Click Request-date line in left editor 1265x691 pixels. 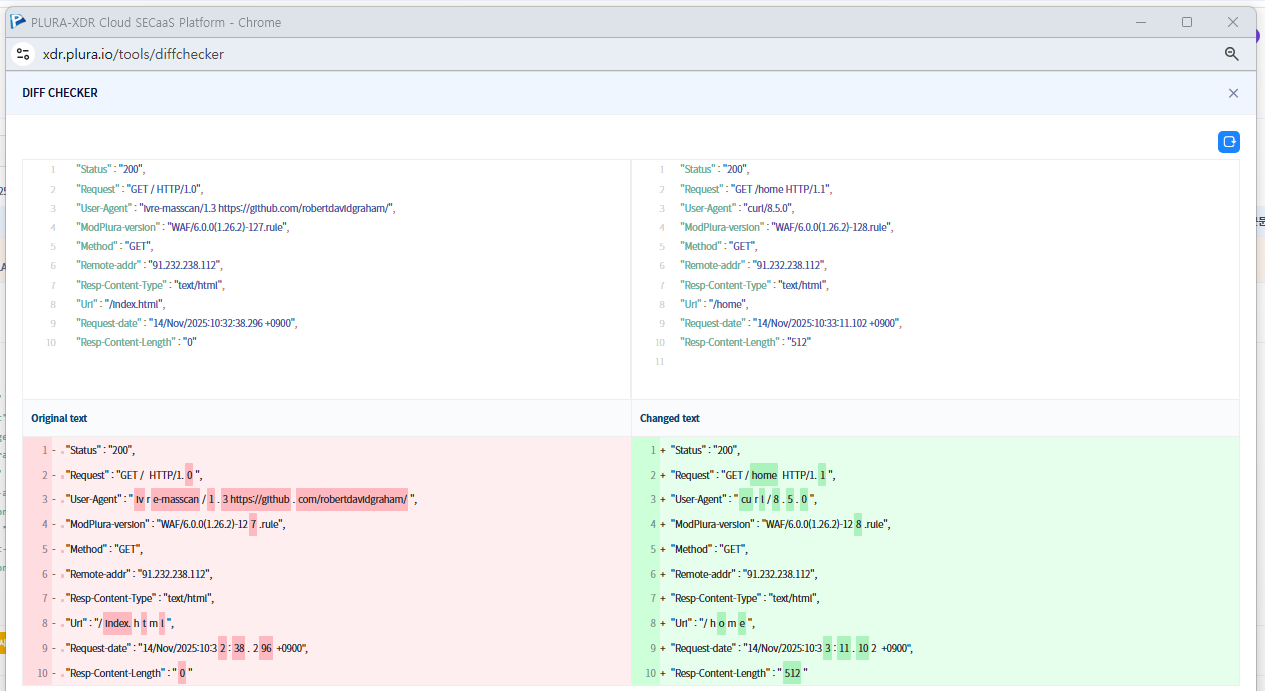pos(186,323)
